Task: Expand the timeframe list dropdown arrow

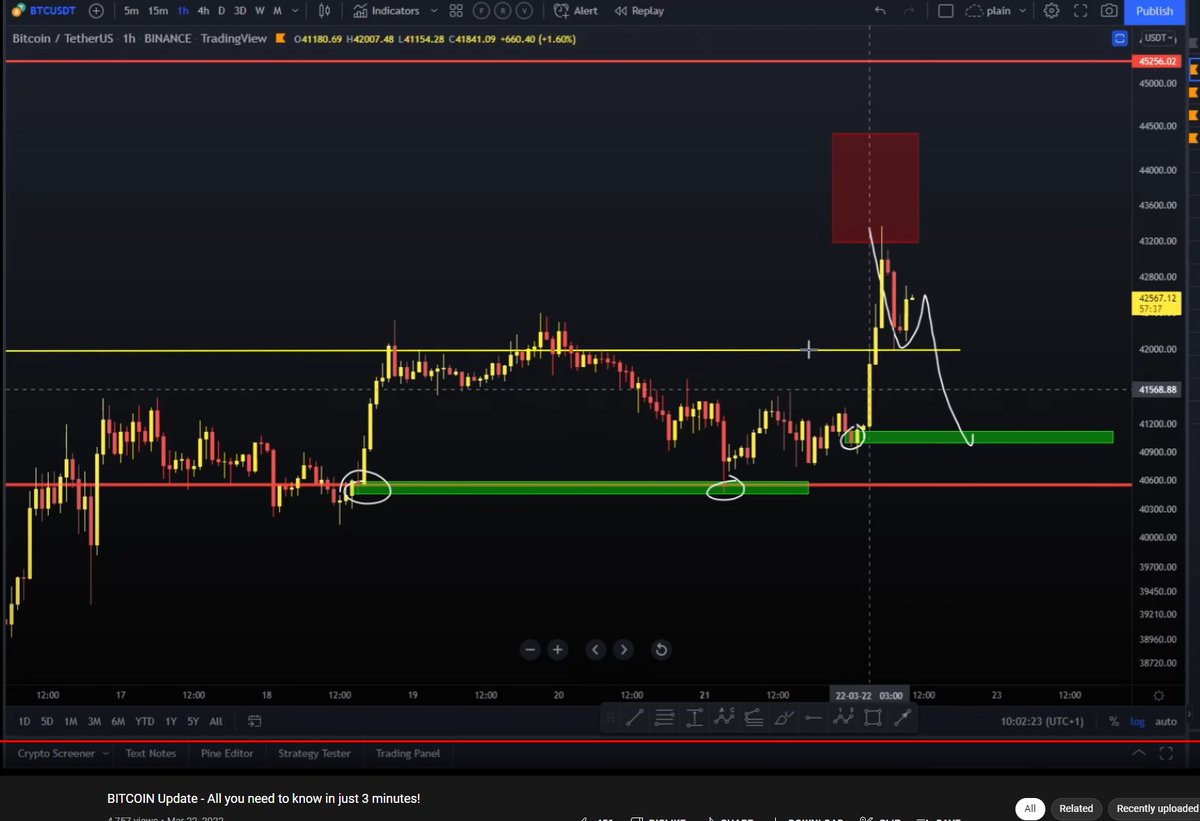Action: pos(293,11)
